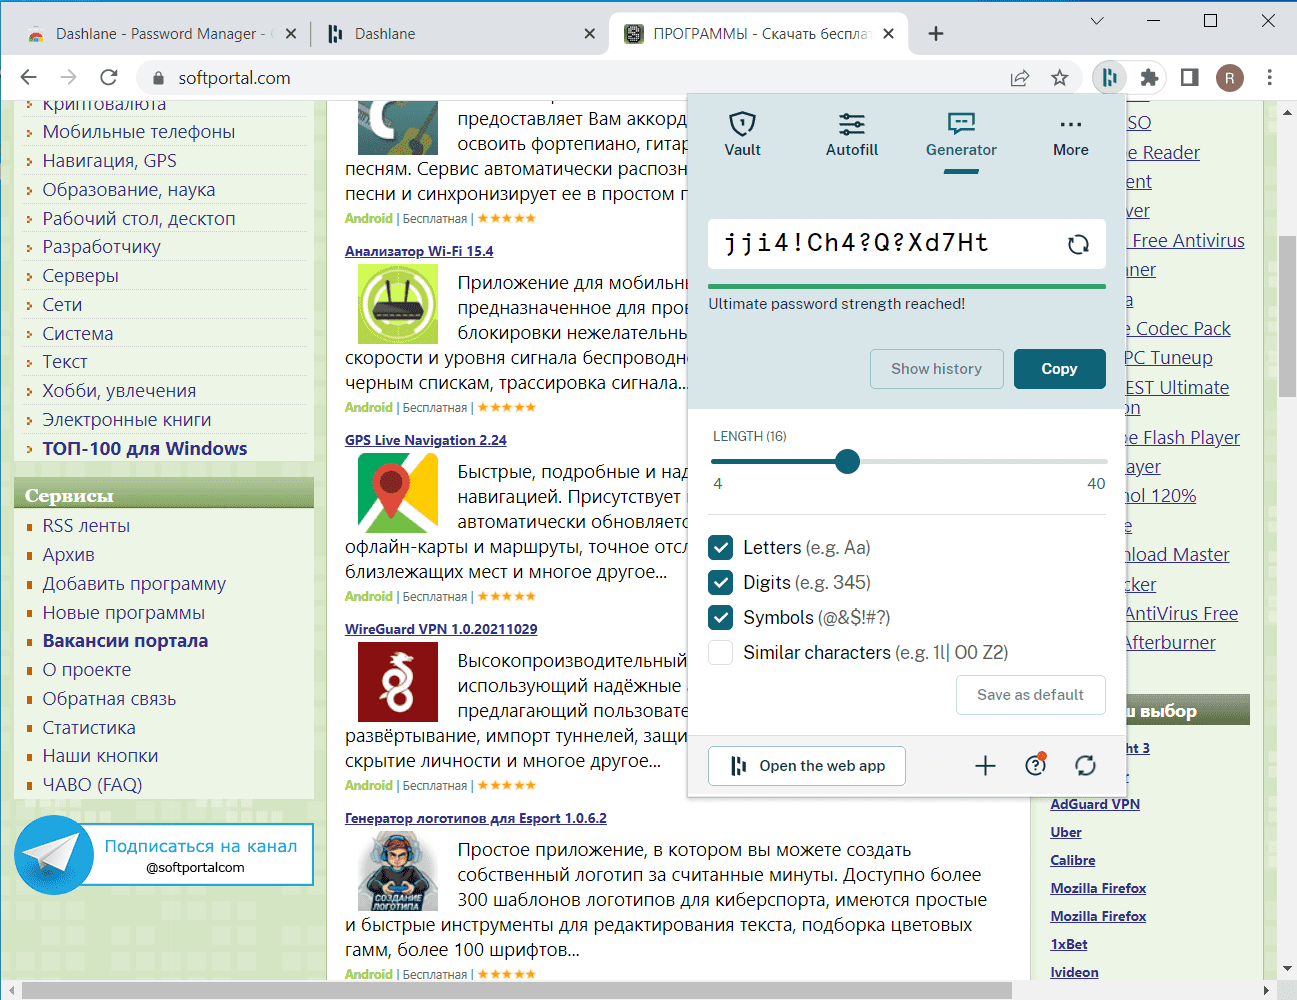Screen dimensions: 1297x1000
Task: Open the Chrome three-dot menu
Action: pos(1270,77)
